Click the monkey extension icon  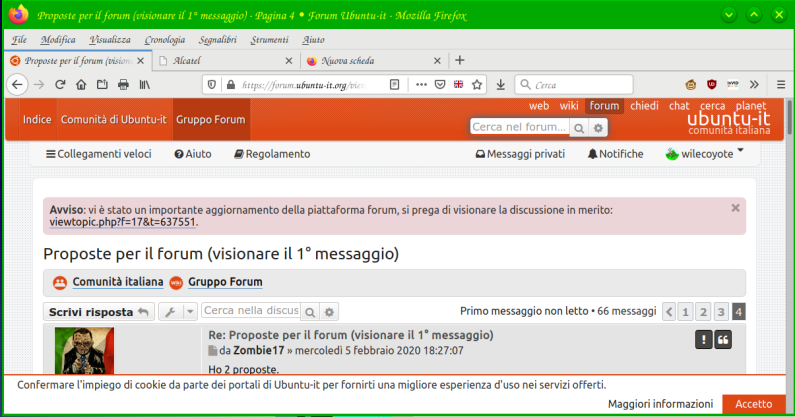pyautogui.click(x=691, y=85)
